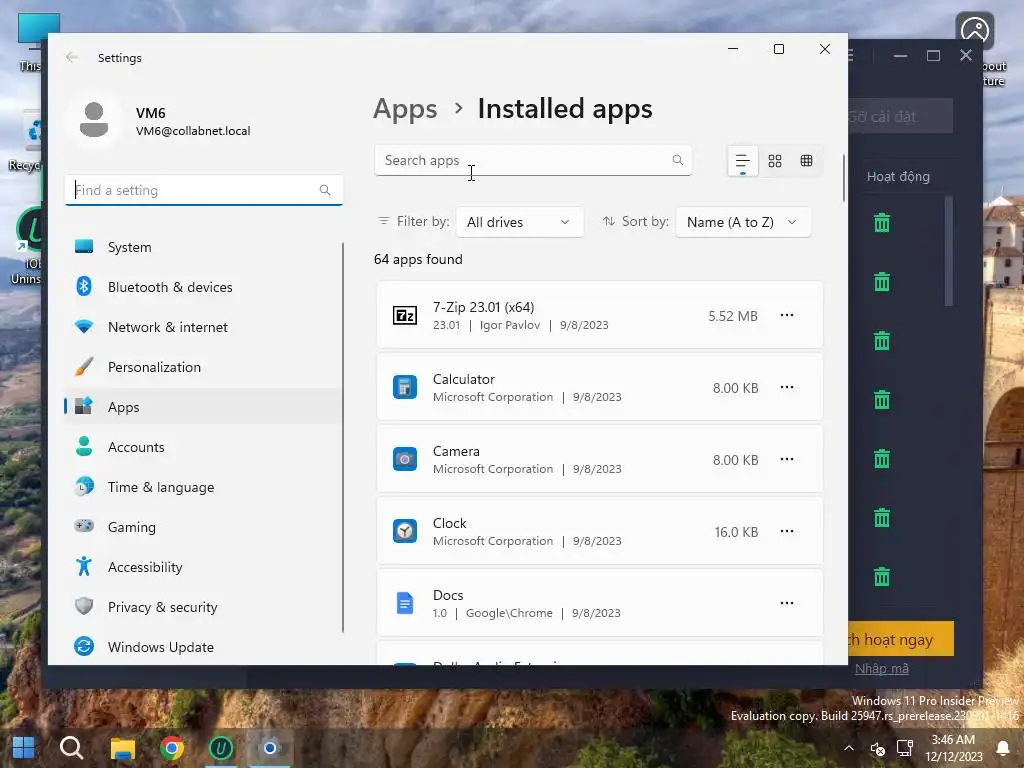
Task: Click Settings app on taskbar
Action: (x=270, y=748)
